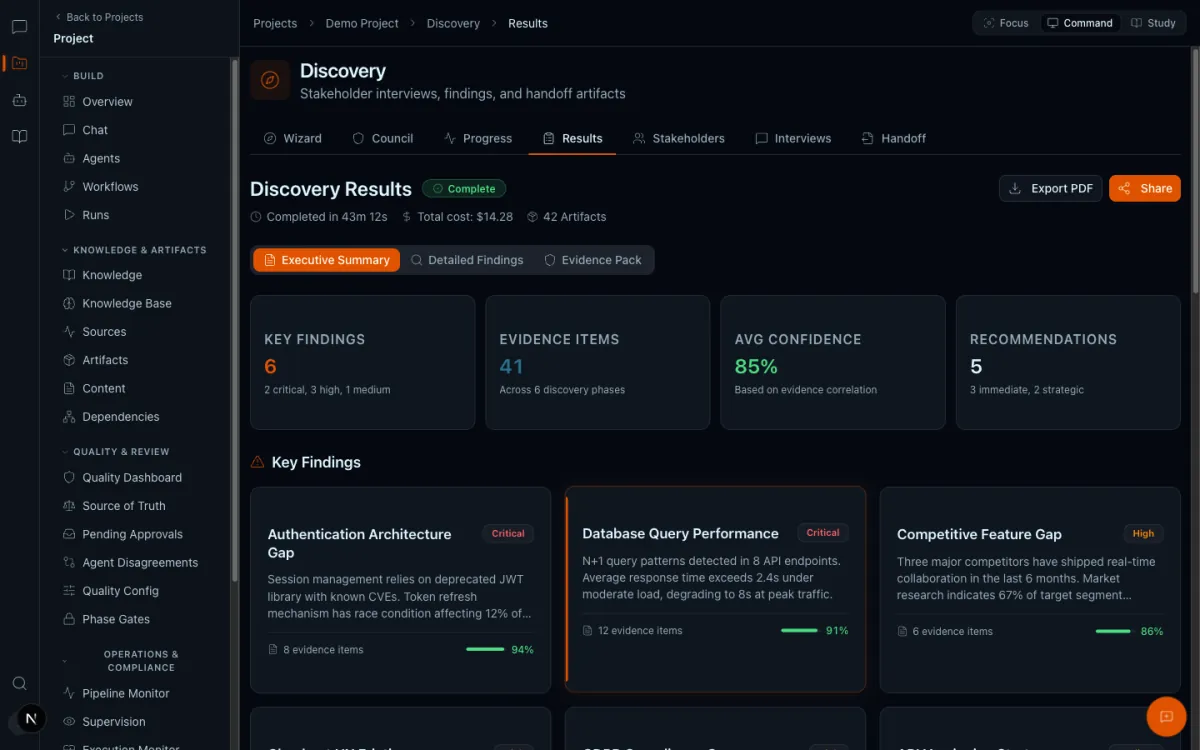
Task: Open the Stakeholders tab
Action: coord(678,138)
